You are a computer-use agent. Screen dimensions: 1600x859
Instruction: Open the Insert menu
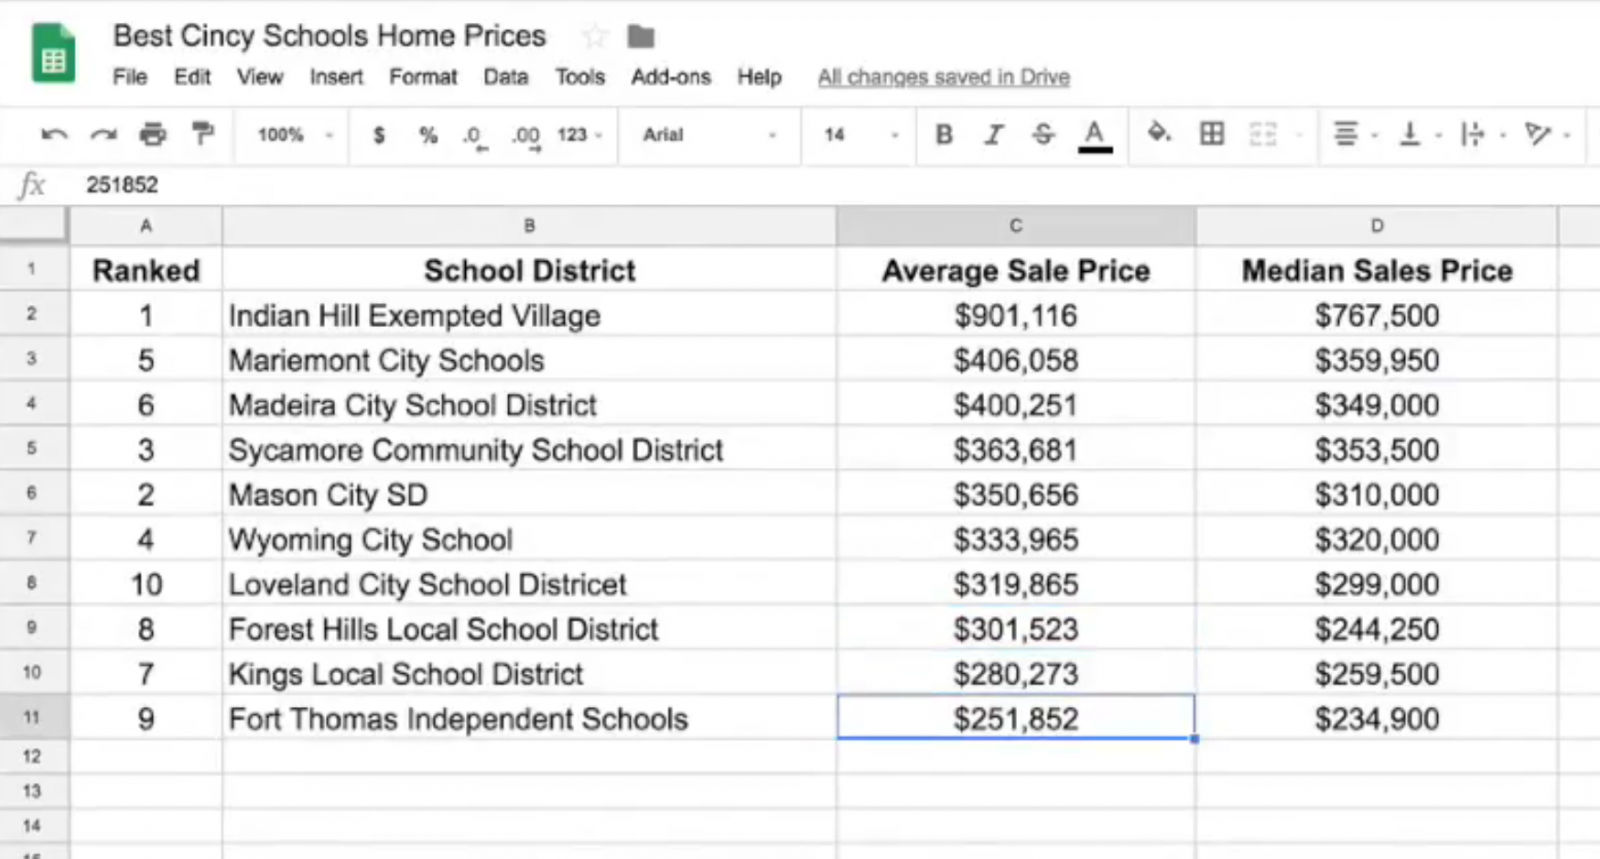(x=336, y=77)
